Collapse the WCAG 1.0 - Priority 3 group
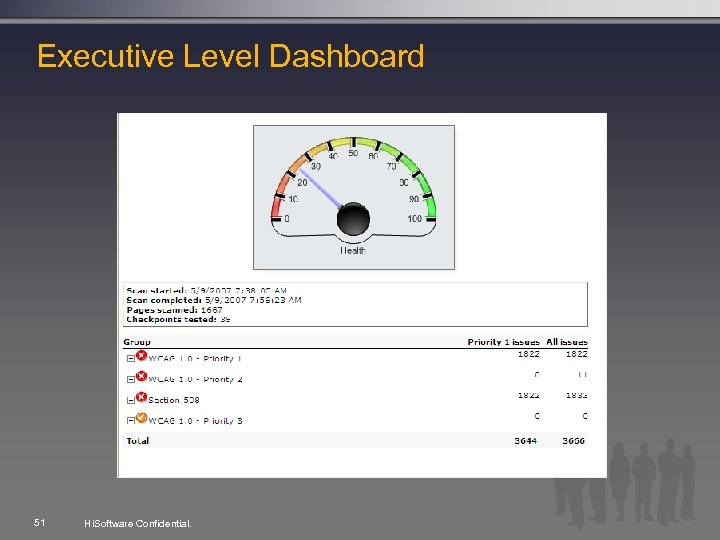 130,420
